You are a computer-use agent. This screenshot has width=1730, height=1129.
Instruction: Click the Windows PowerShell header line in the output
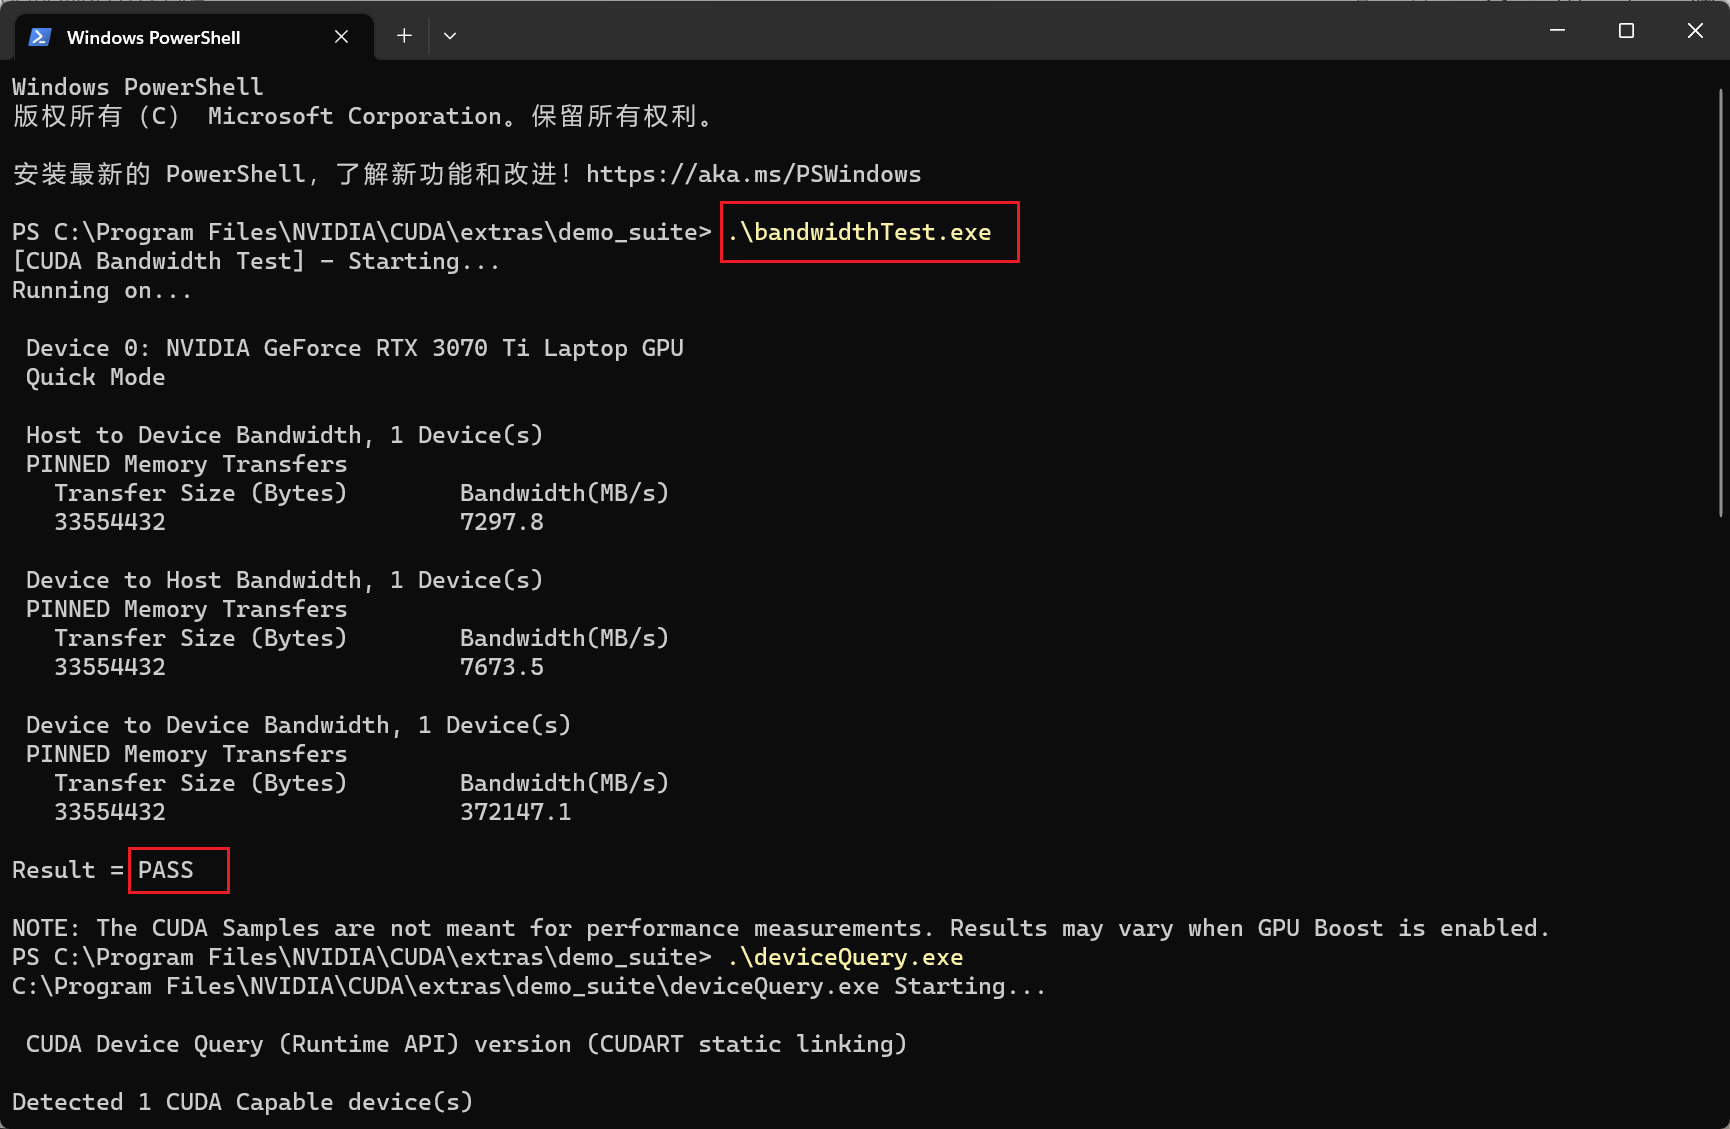pos(138,87)
